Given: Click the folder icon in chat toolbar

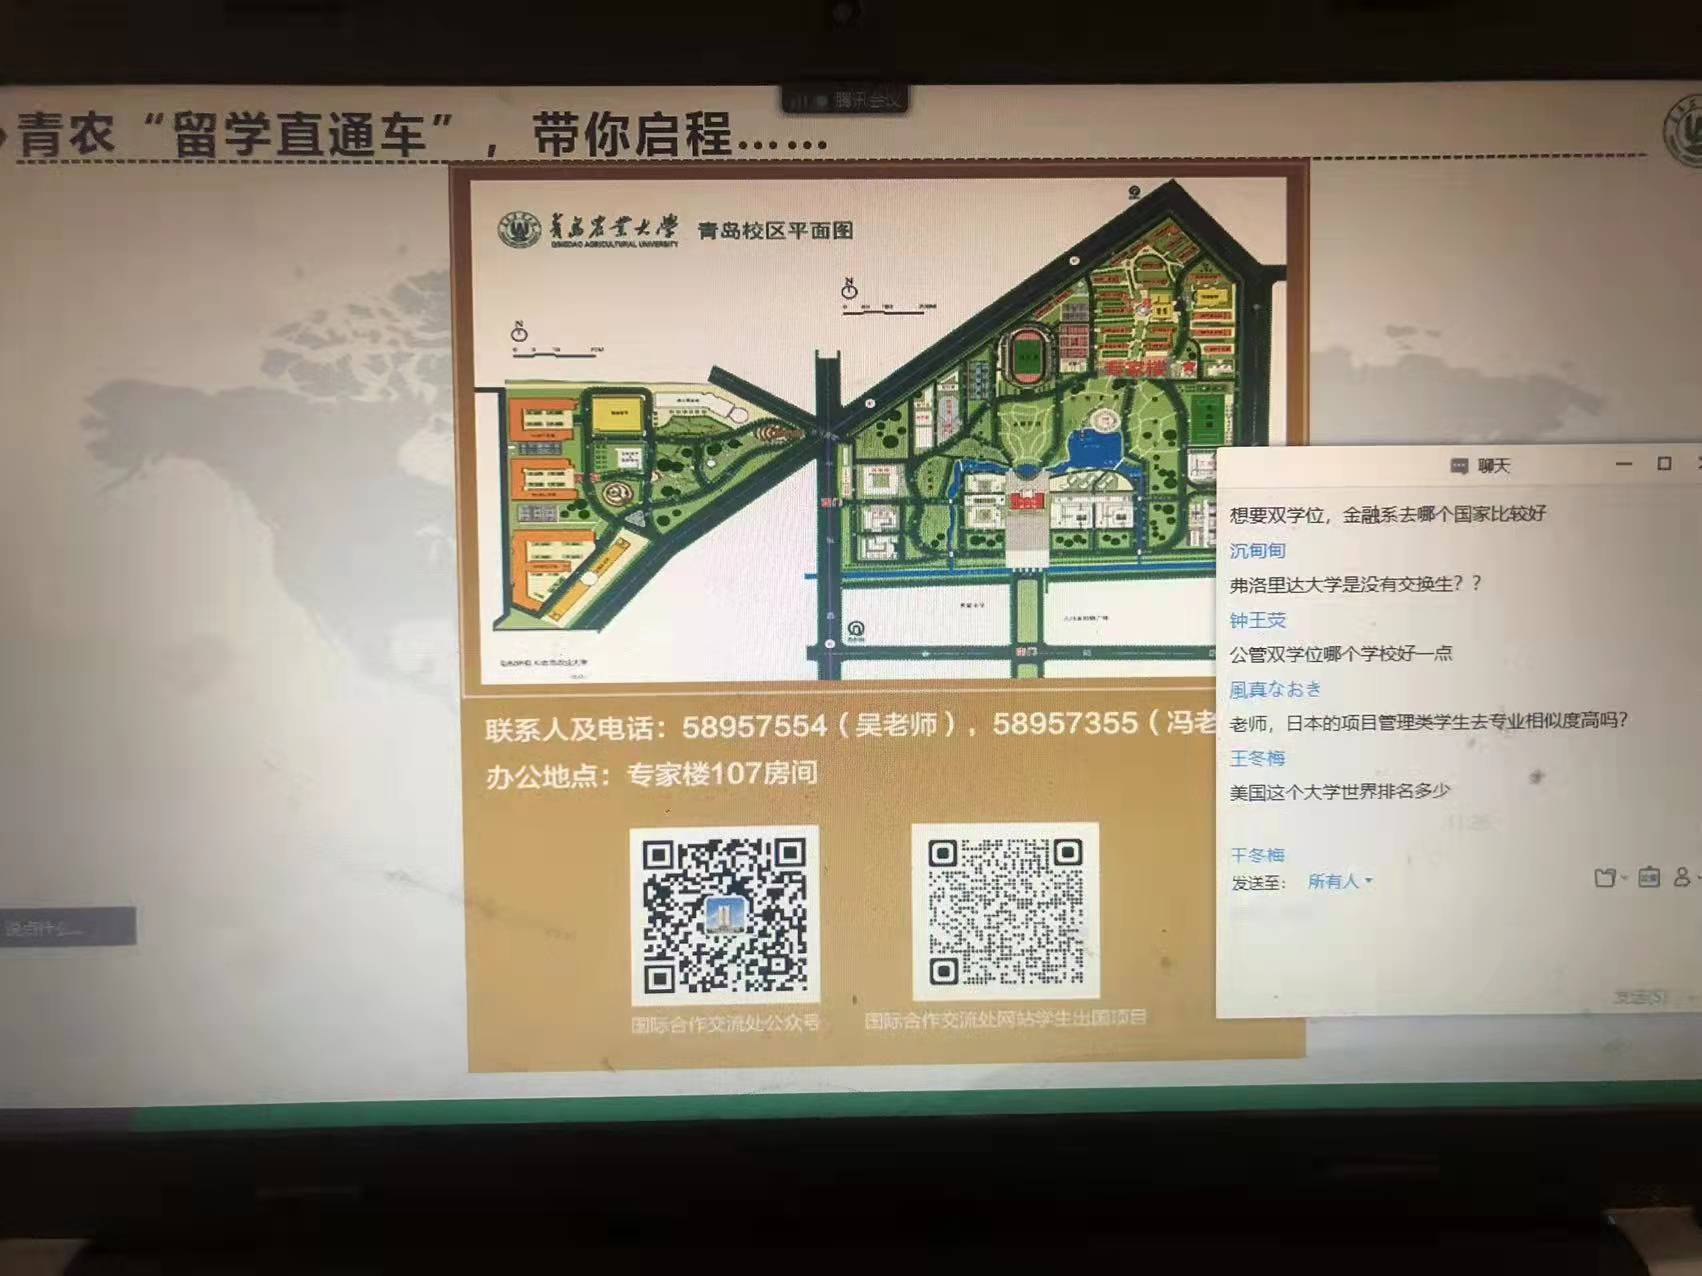Looking at the screenshot, I should pyautogui.click(x=1604, y=878).
